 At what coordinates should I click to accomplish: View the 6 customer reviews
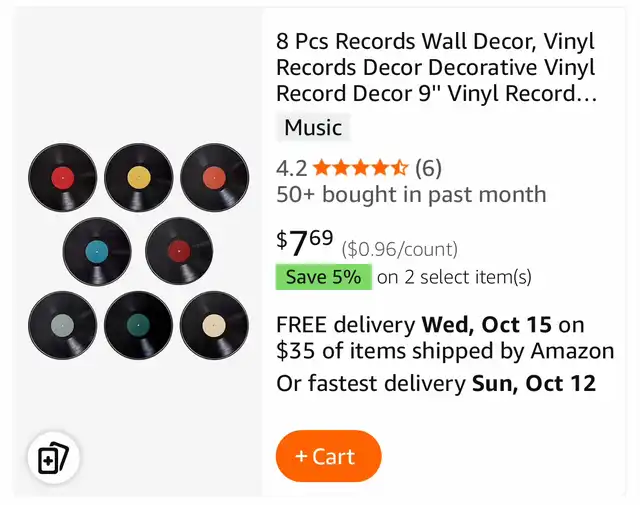click(x=428, y=168)
